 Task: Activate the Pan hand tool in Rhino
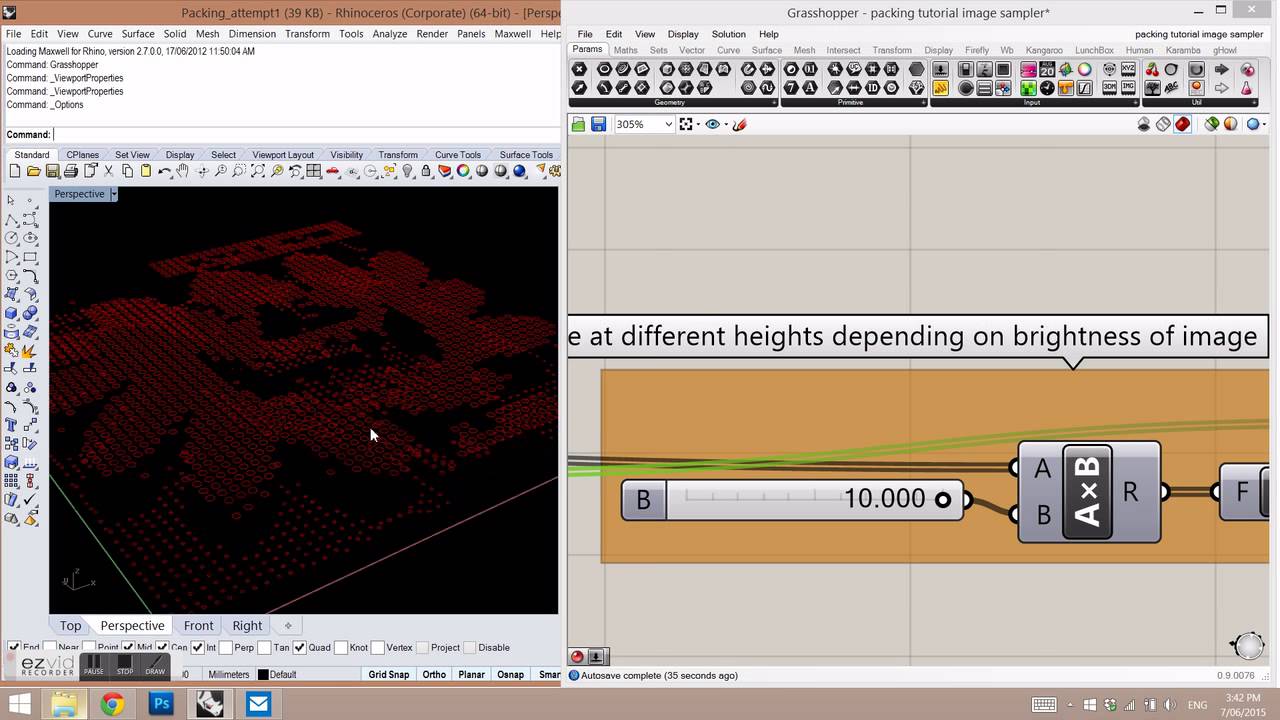[183, 171]
